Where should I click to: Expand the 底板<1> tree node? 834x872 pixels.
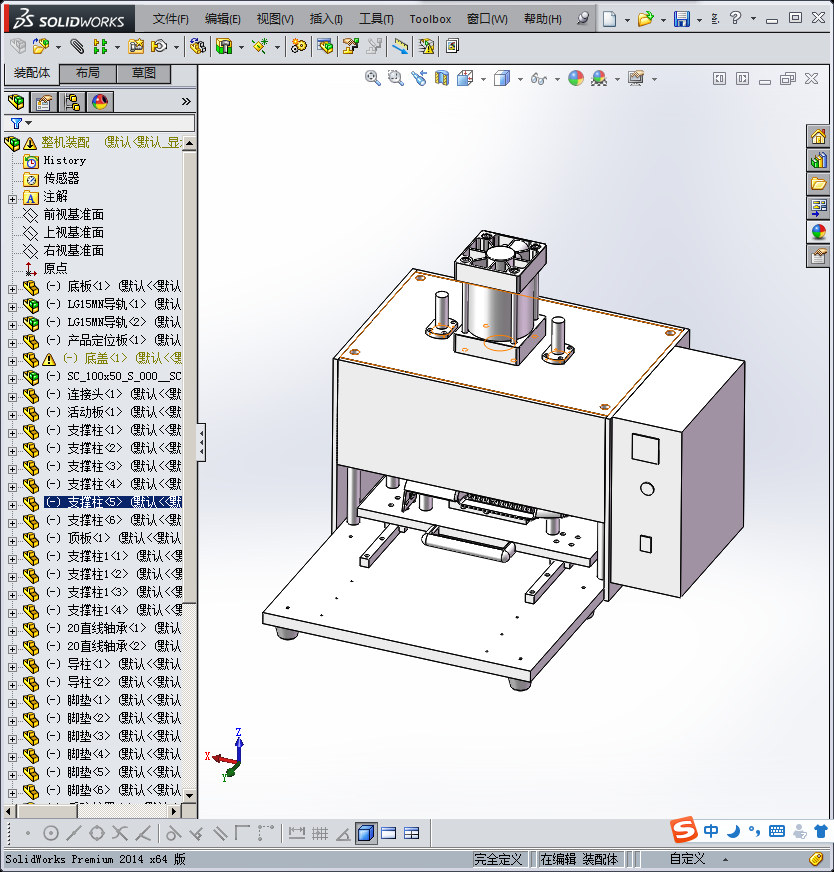tap(12, 287)
